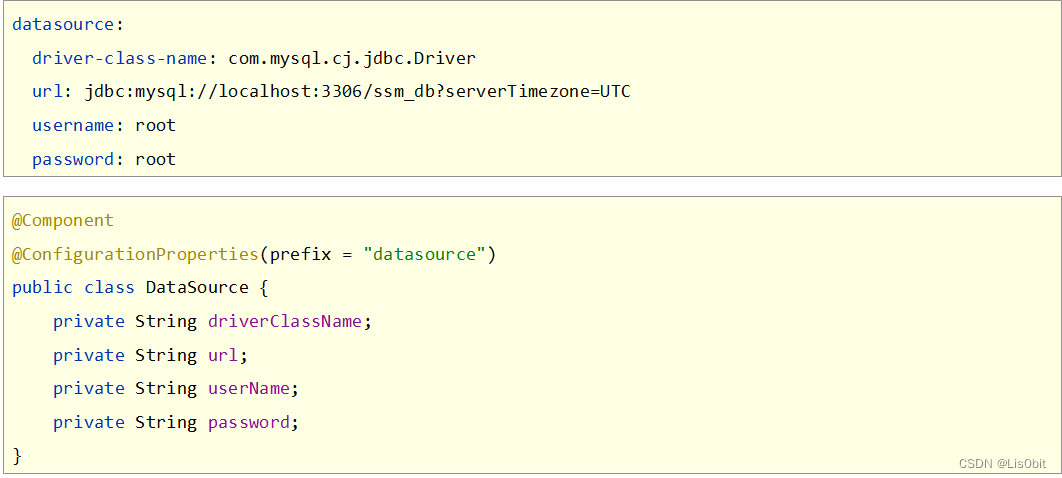
Task: Click the purple 'url' field in class
Action: 224,355
